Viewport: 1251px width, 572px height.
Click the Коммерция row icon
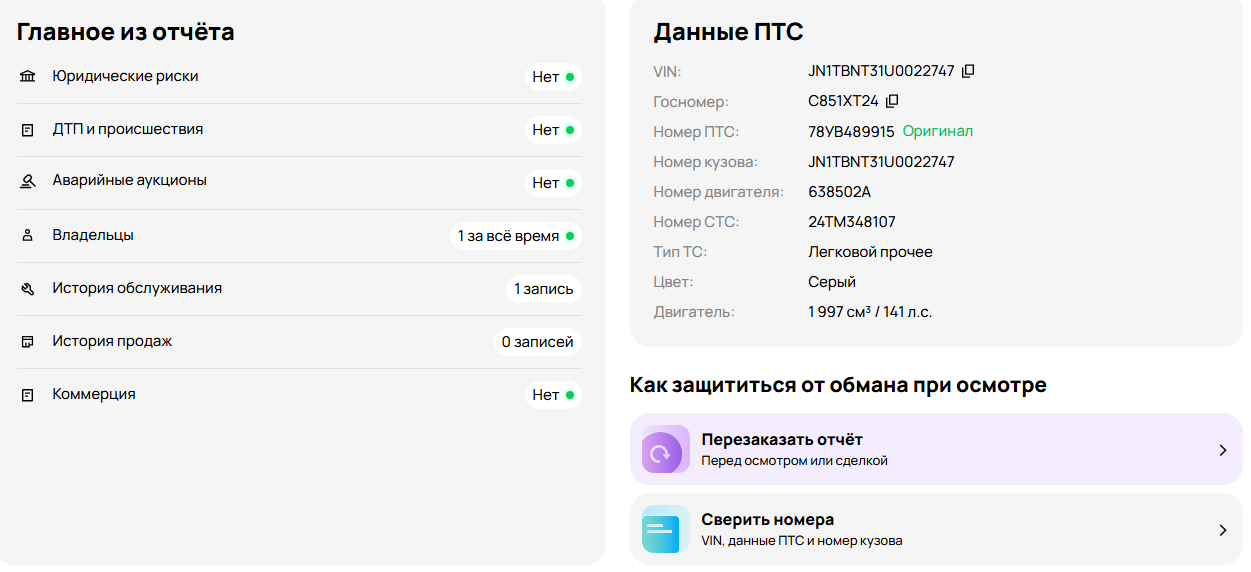pyautogui.click(x=28, y=395)
